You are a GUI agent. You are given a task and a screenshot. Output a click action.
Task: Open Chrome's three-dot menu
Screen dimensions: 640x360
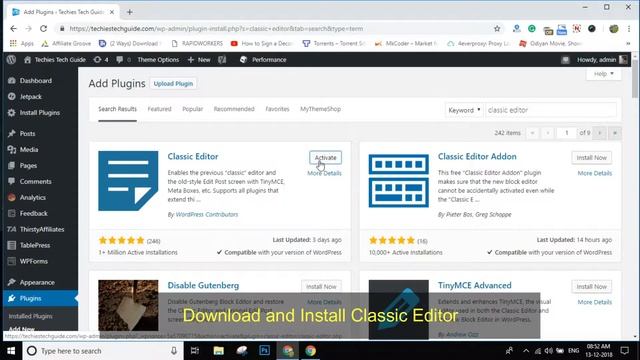(629, 29)
